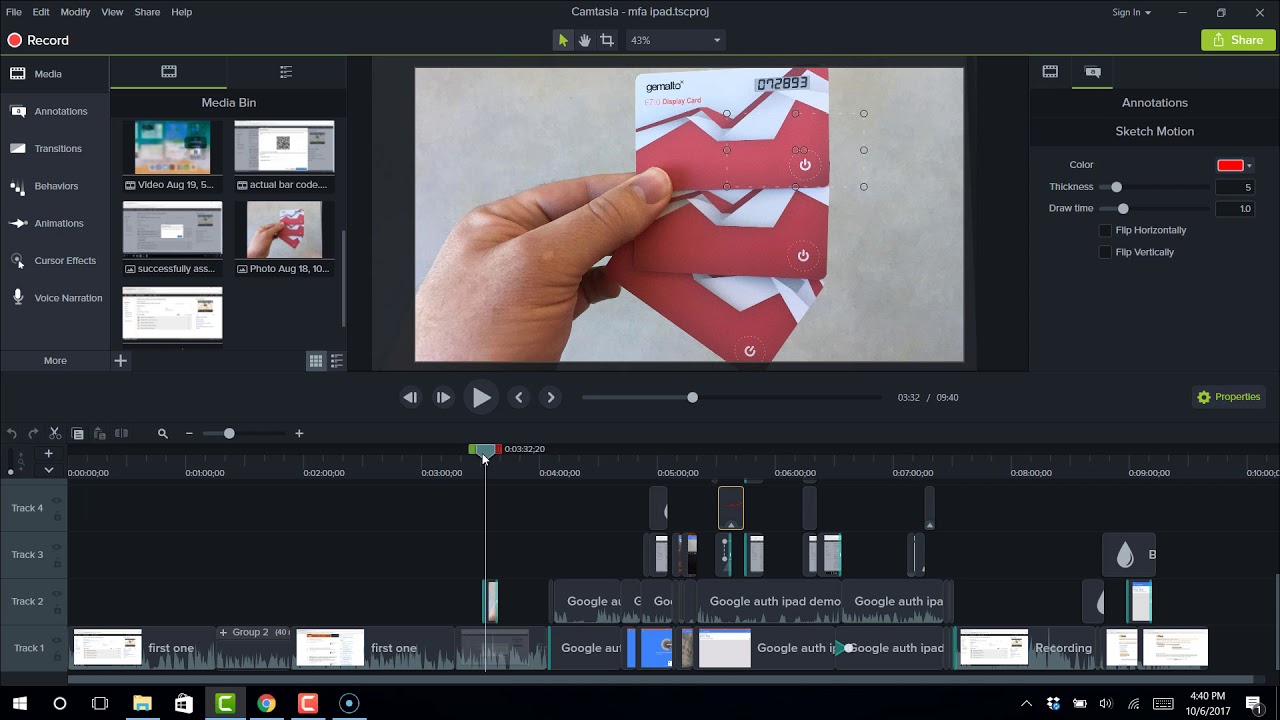
Task: Lock Track 2
Action: 57,610
